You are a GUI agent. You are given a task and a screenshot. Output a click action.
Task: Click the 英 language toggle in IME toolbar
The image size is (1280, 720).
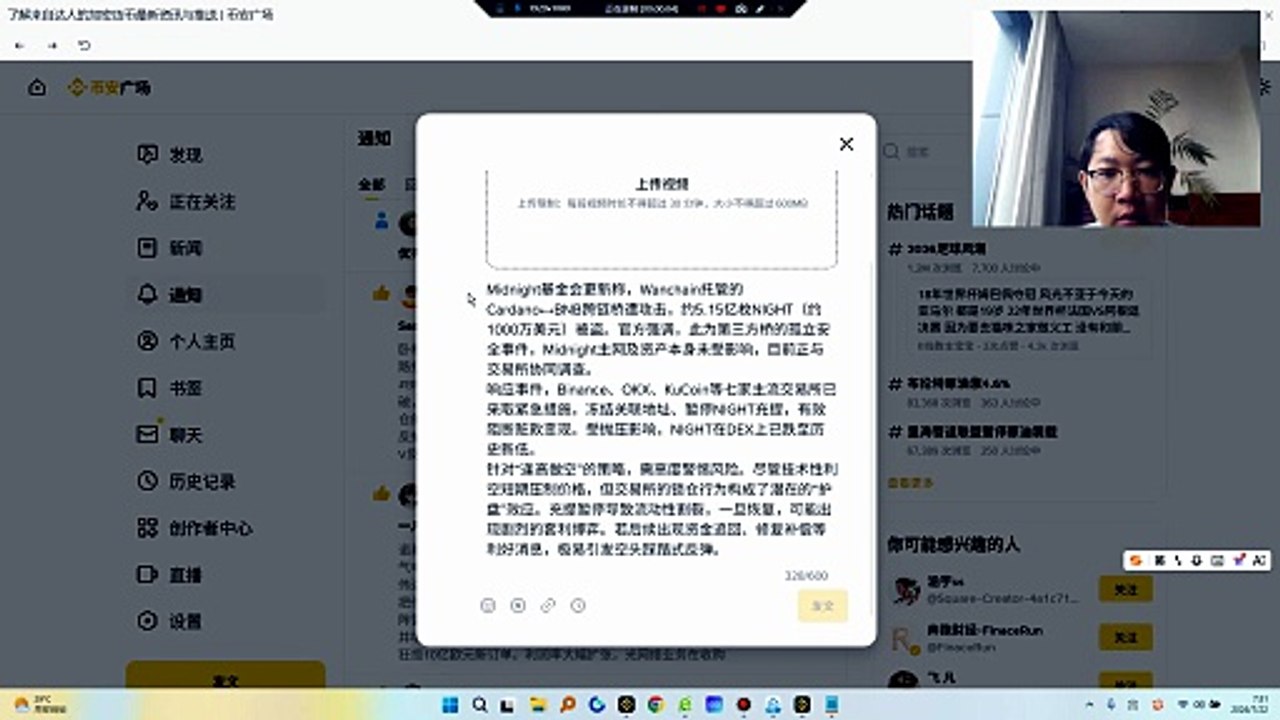tap(1159, 561)
